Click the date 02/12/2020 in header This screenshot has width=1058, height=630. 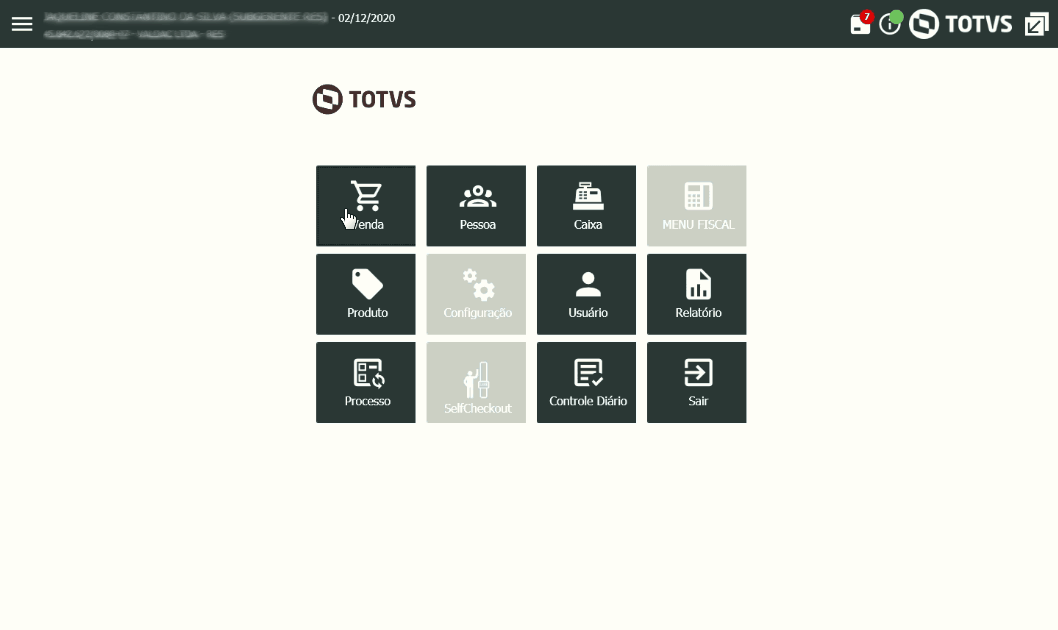[x=366, y=18]
